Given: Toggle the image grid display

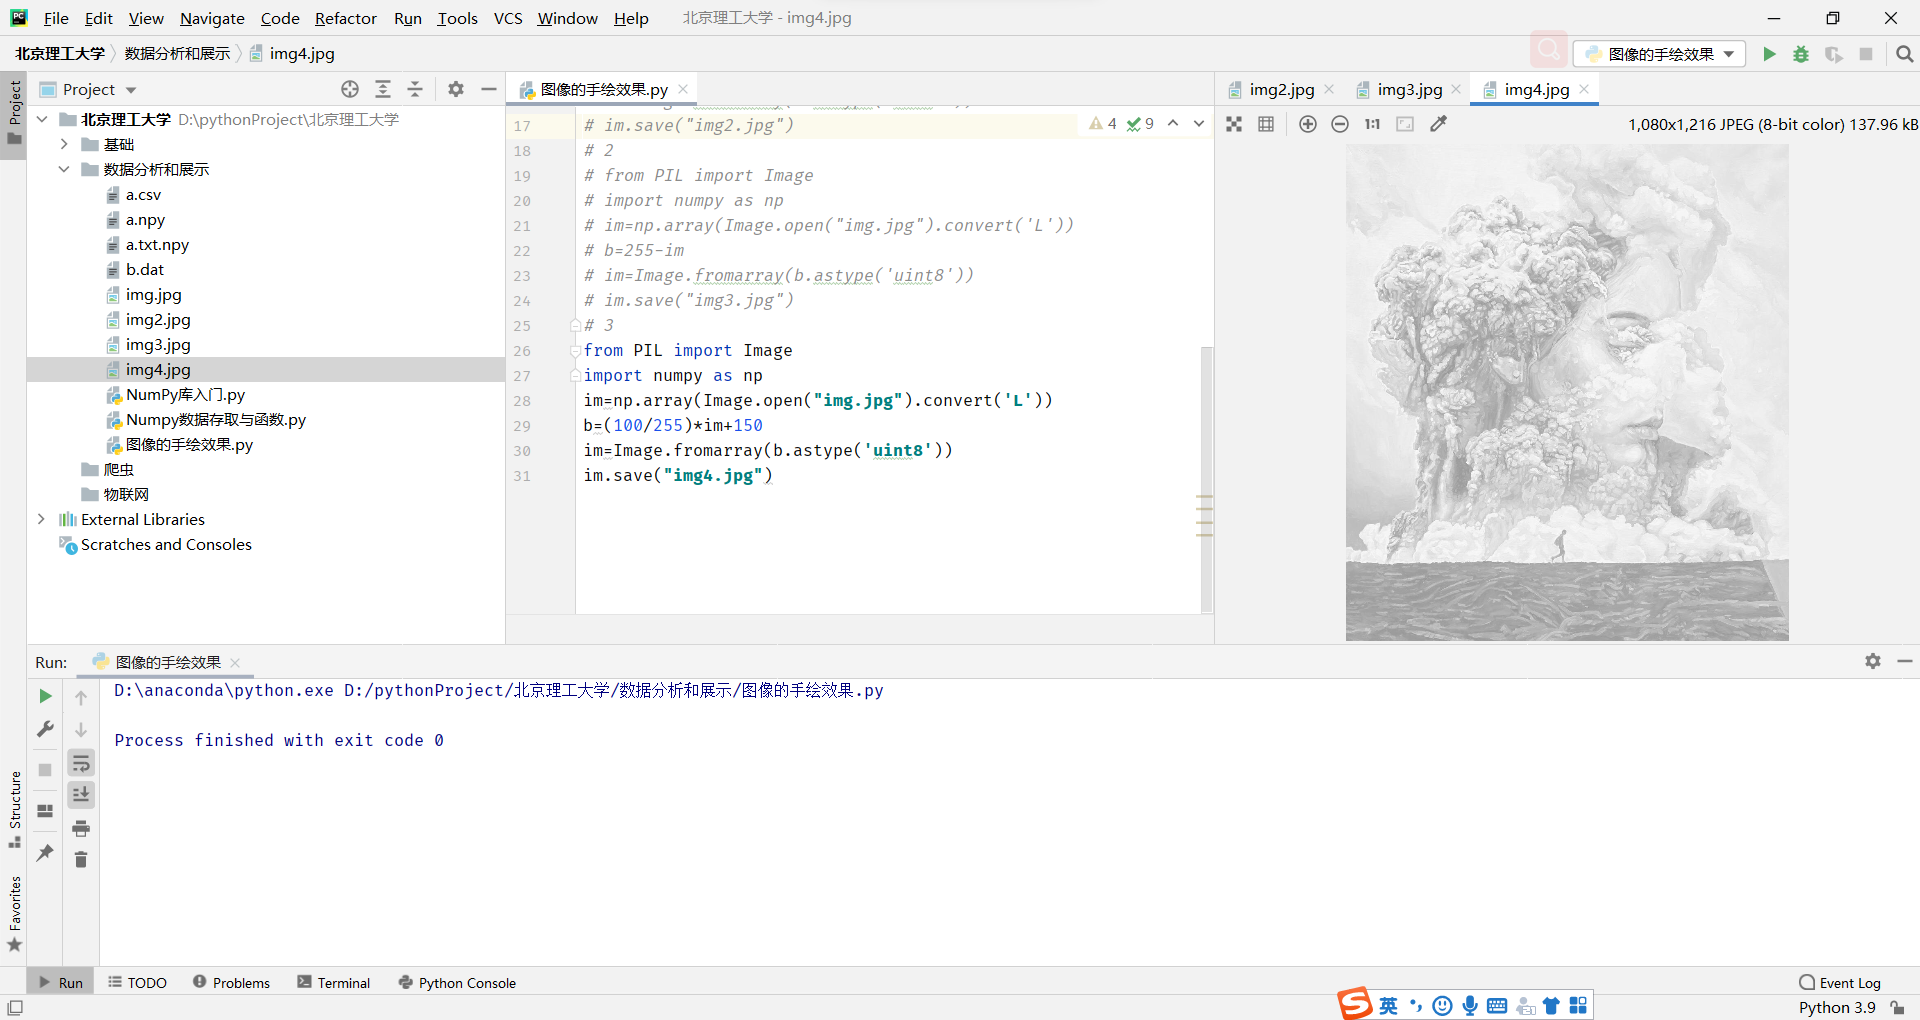Looking at the screenshot, I should pos(1266,124).
